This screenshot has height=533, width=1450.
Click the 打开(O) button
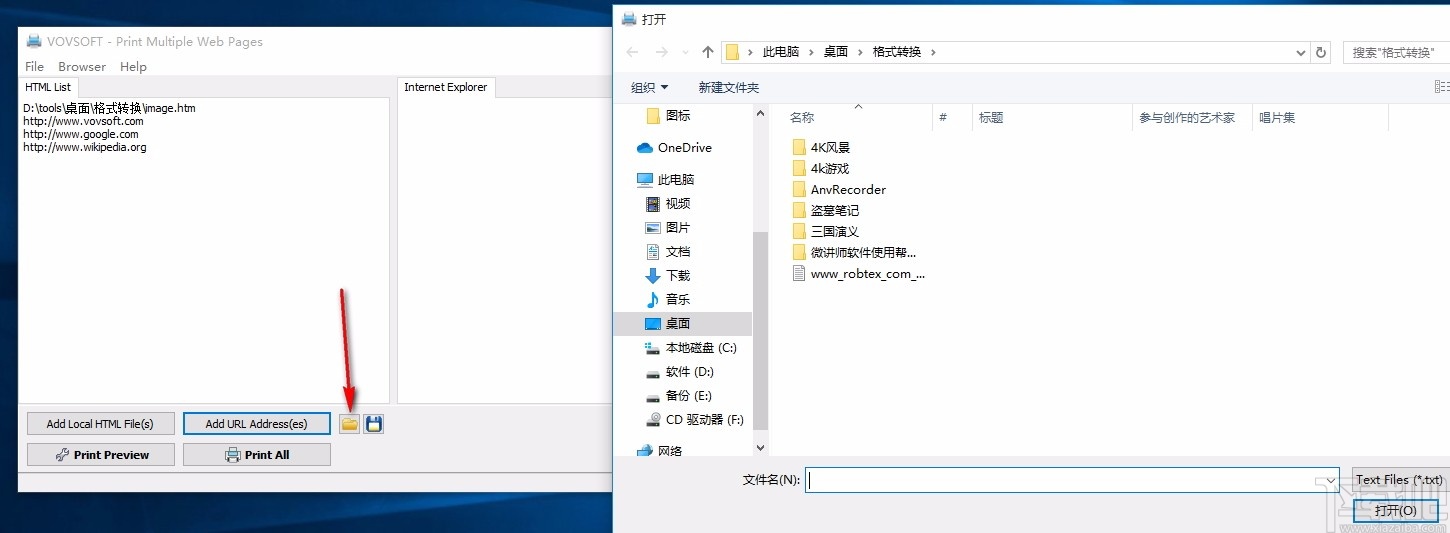[1396, 511]
